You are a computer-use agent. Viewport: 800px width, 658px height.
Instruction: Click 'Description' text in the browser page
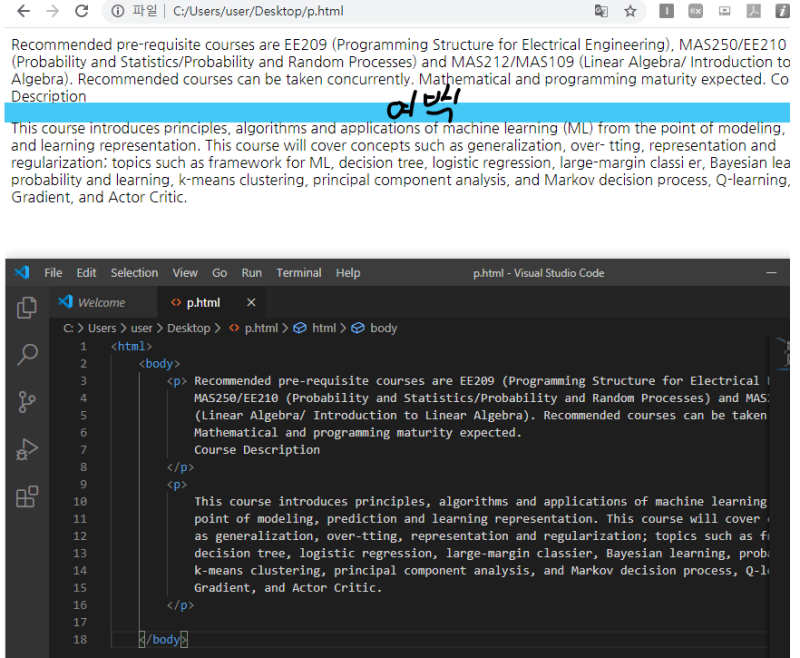click(49, 96)
